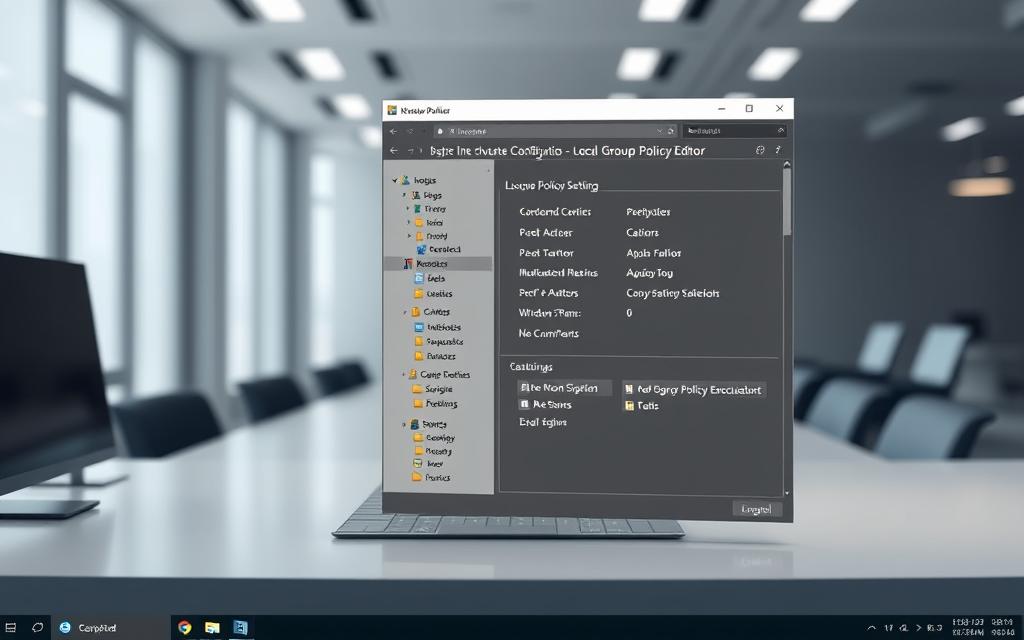Open the 'Rerai' folder icon in the tree
1024x640 pixels.
pyautogui.click(x=419, y=223)
